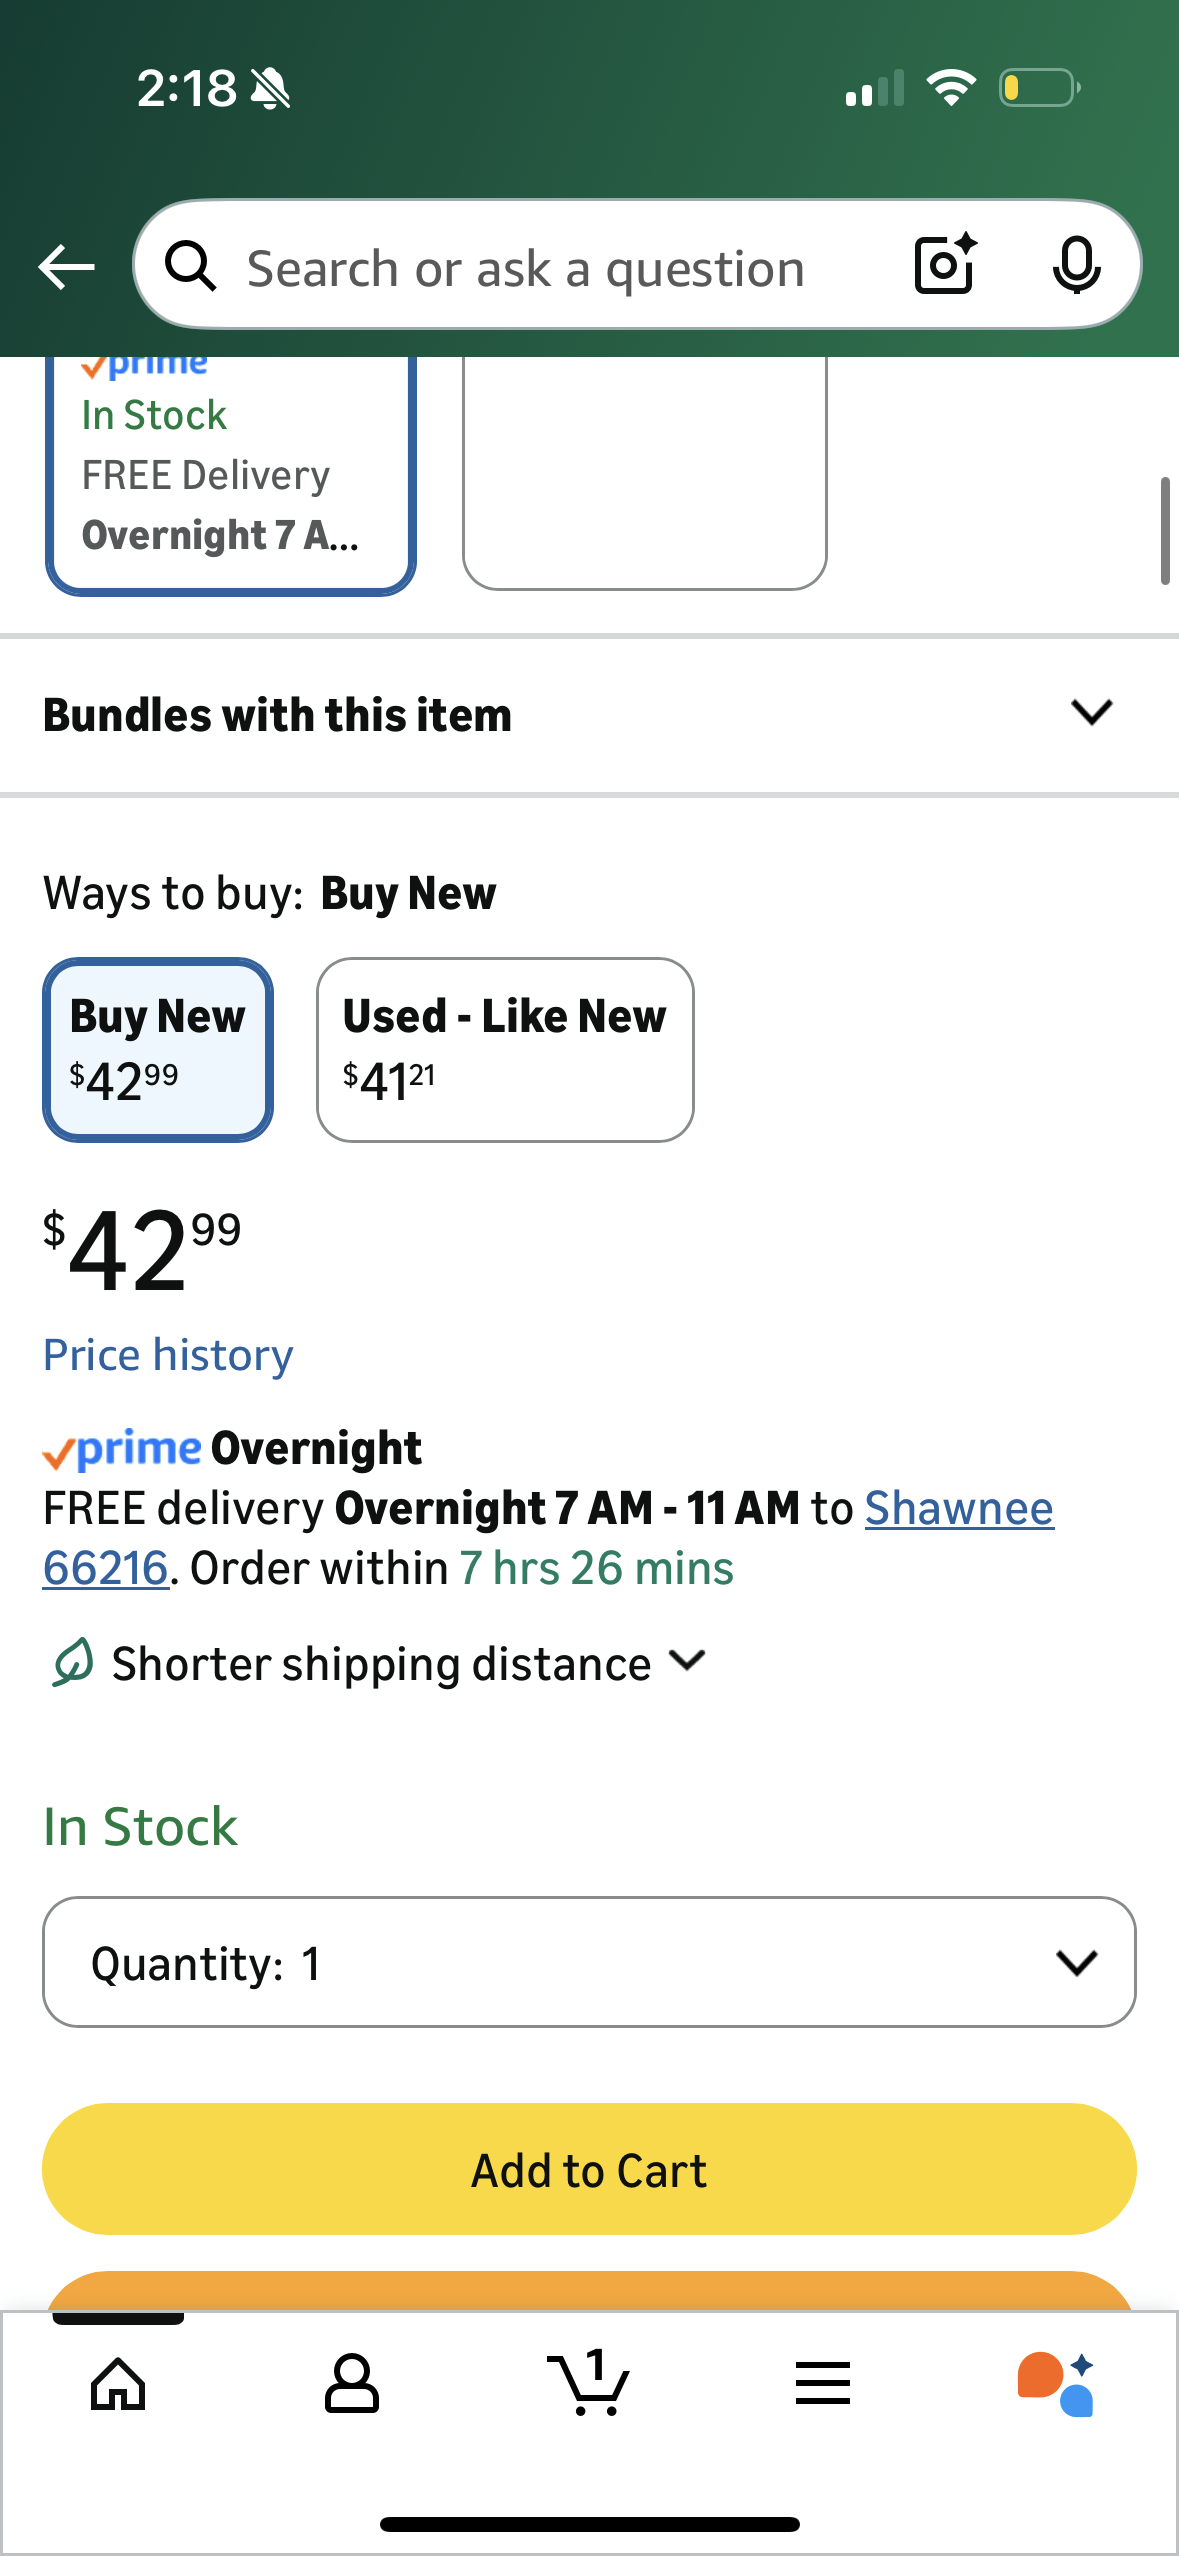Click the page scrollbar indicator

pos(1165,530)
